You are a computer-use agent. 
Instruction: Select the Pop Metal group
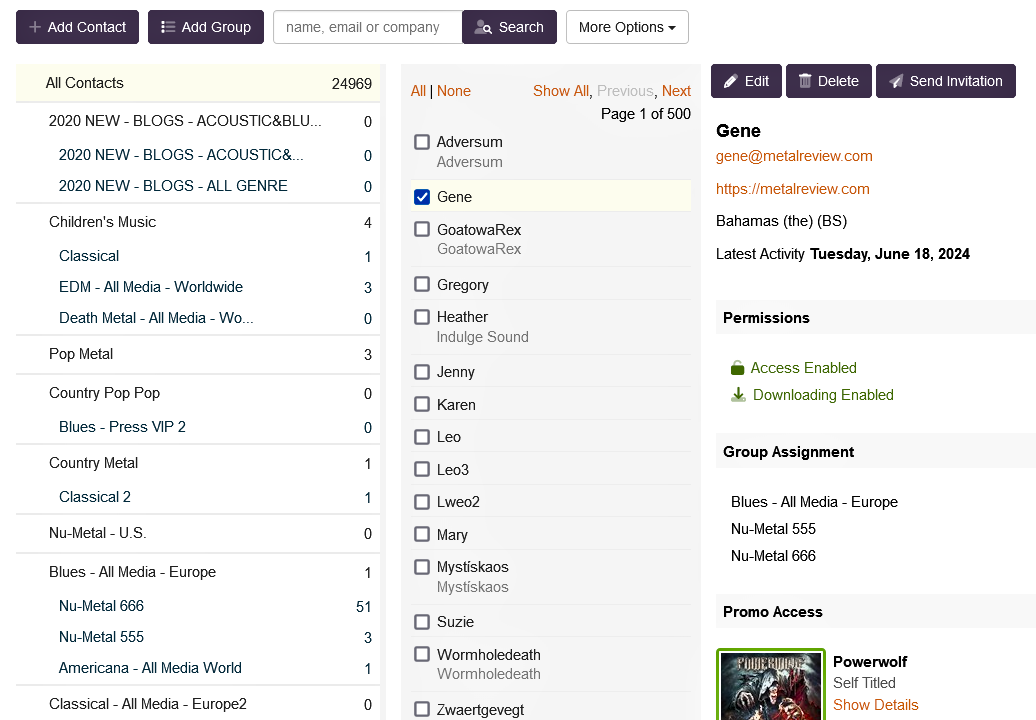[198, 354]
